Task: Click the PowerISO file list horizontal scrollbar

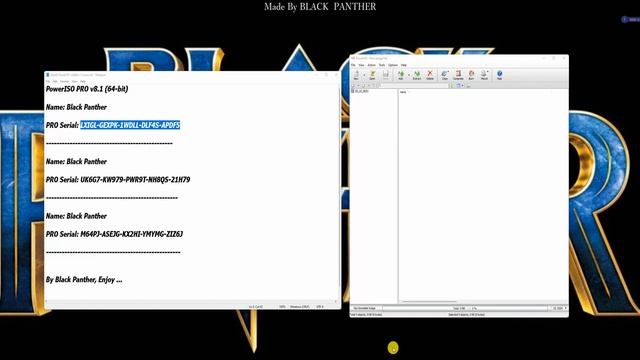Action: click(x=429, y=302)
